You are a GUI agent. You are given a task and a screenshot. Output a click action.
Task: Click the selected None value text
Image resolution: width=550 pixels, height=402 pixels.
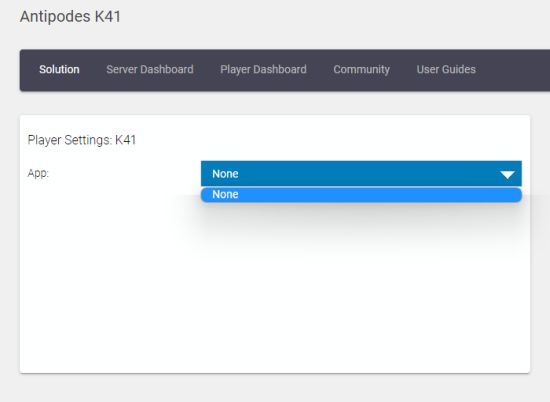click(225, 174)
